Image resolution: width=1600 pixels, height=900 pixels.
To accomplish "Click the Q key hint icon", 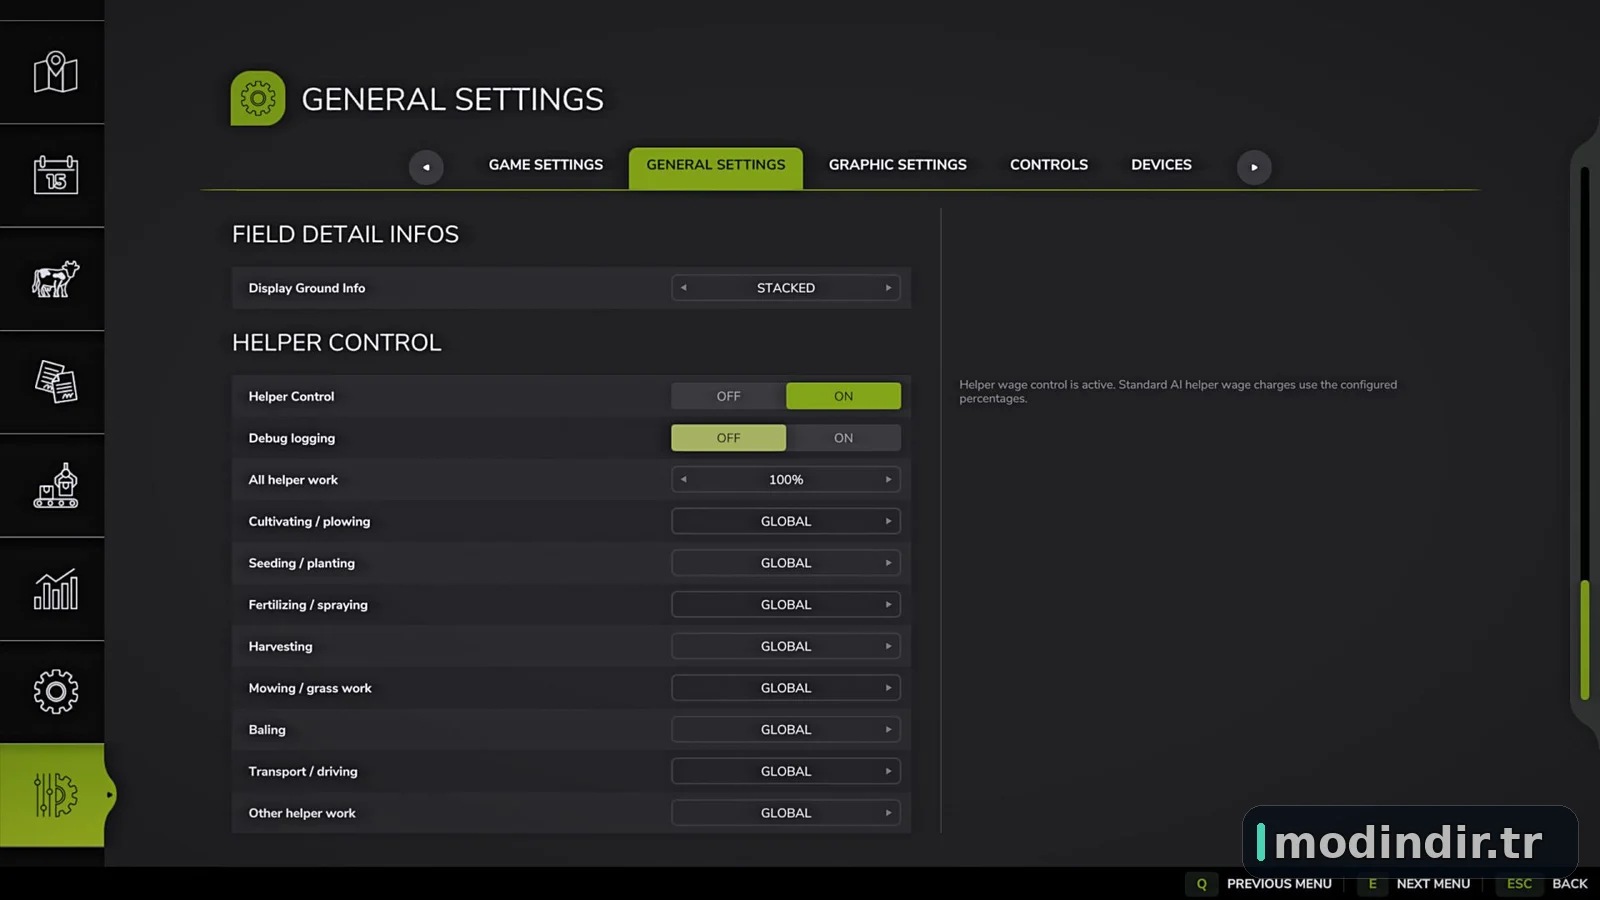I will coord(1202,884).
